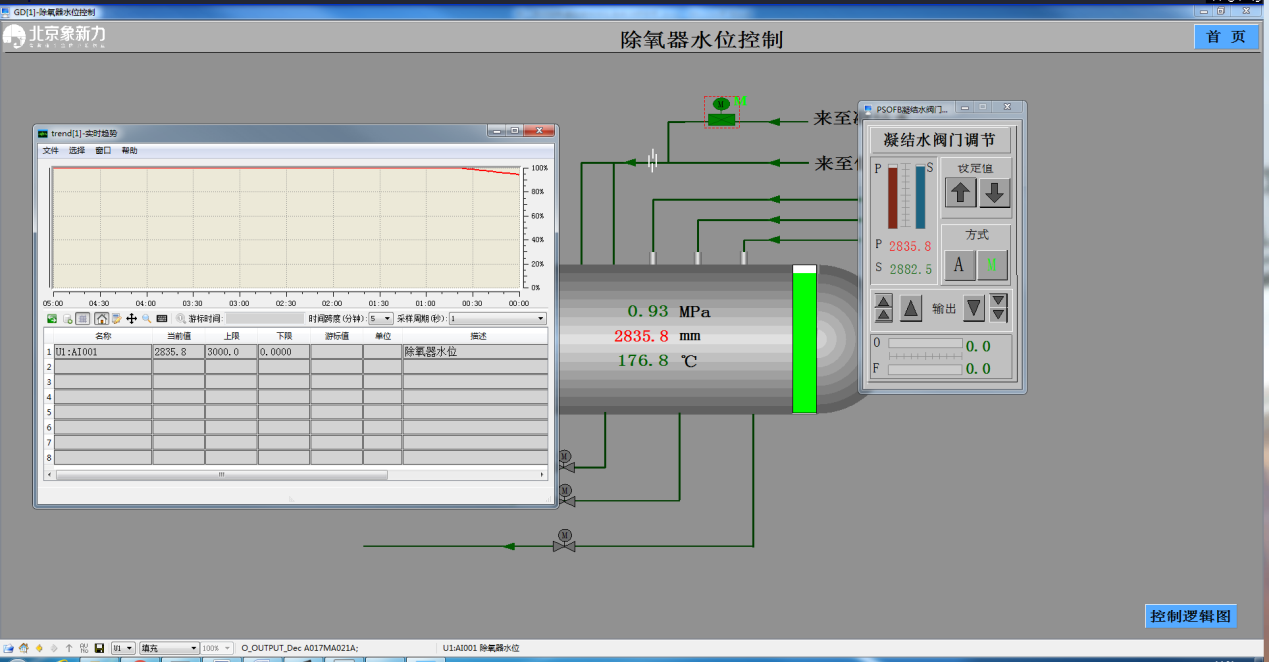Screen dimensions: 1269x662
Task: Click the magnifier zoom icon in trend toolbar
Action: click(146, 318)
